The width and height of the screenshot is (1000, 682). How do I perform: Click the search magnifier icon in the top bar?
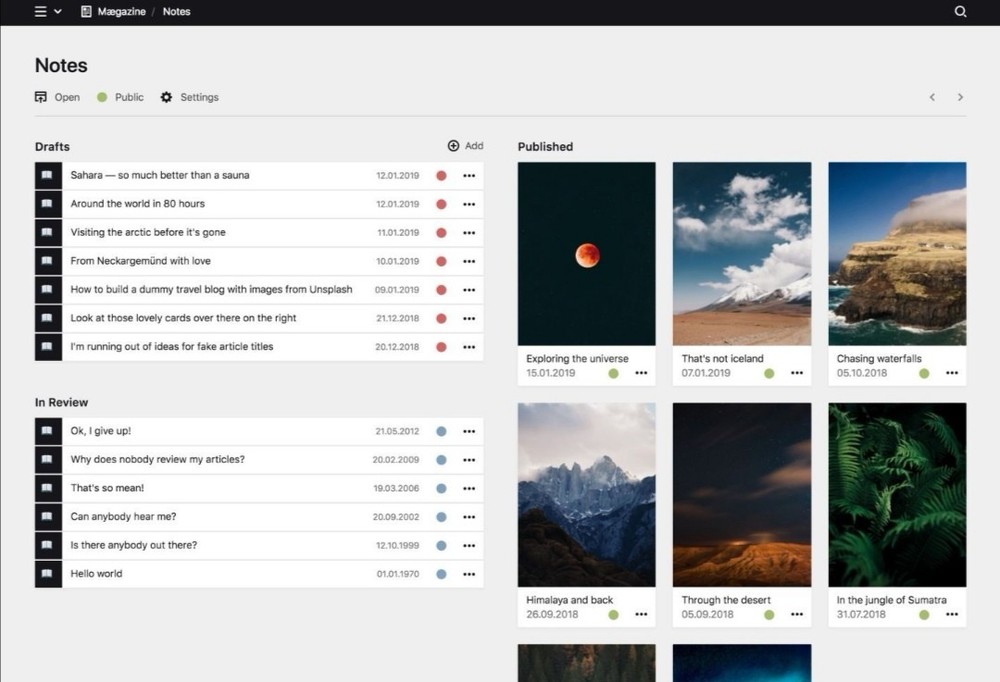(x=960, y=12)
